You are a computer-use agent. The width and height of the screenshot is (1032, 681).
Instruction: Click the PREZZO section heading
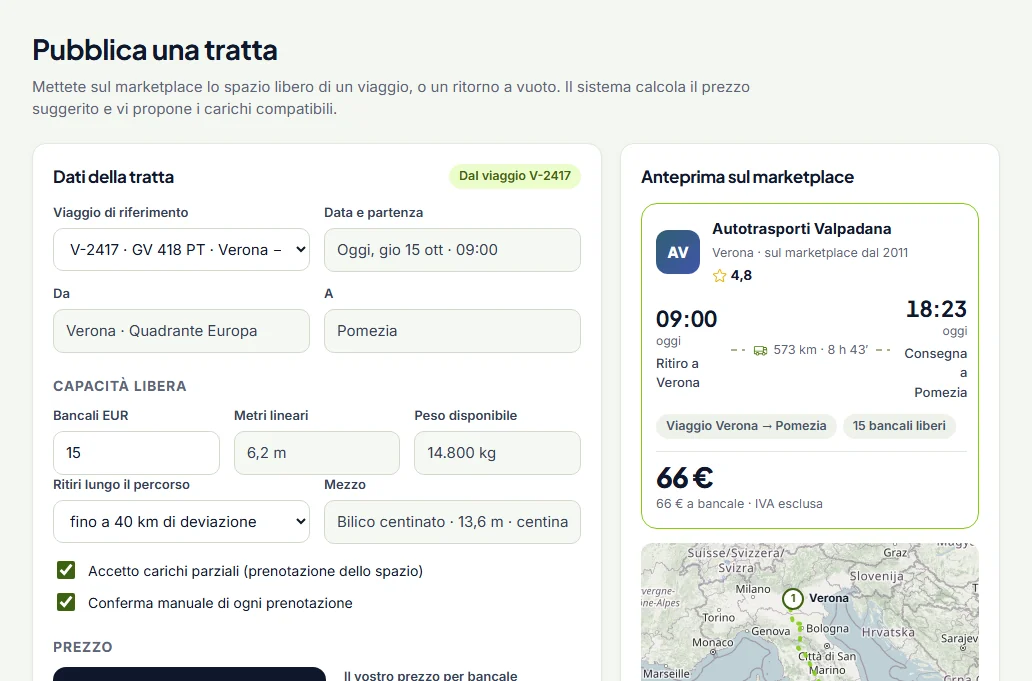[x=83, y=647]
